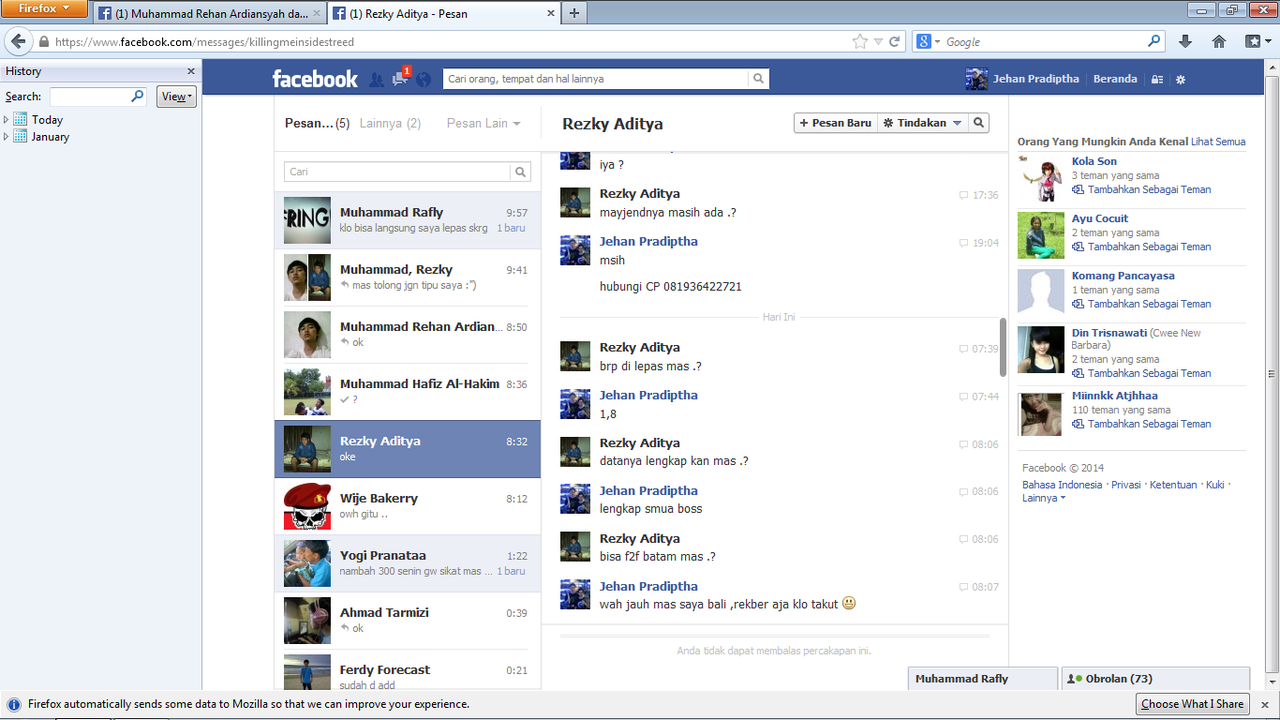Add Komang Pancayasa as friend
Screen dimensions: 1280x720
click(1149, 304)
